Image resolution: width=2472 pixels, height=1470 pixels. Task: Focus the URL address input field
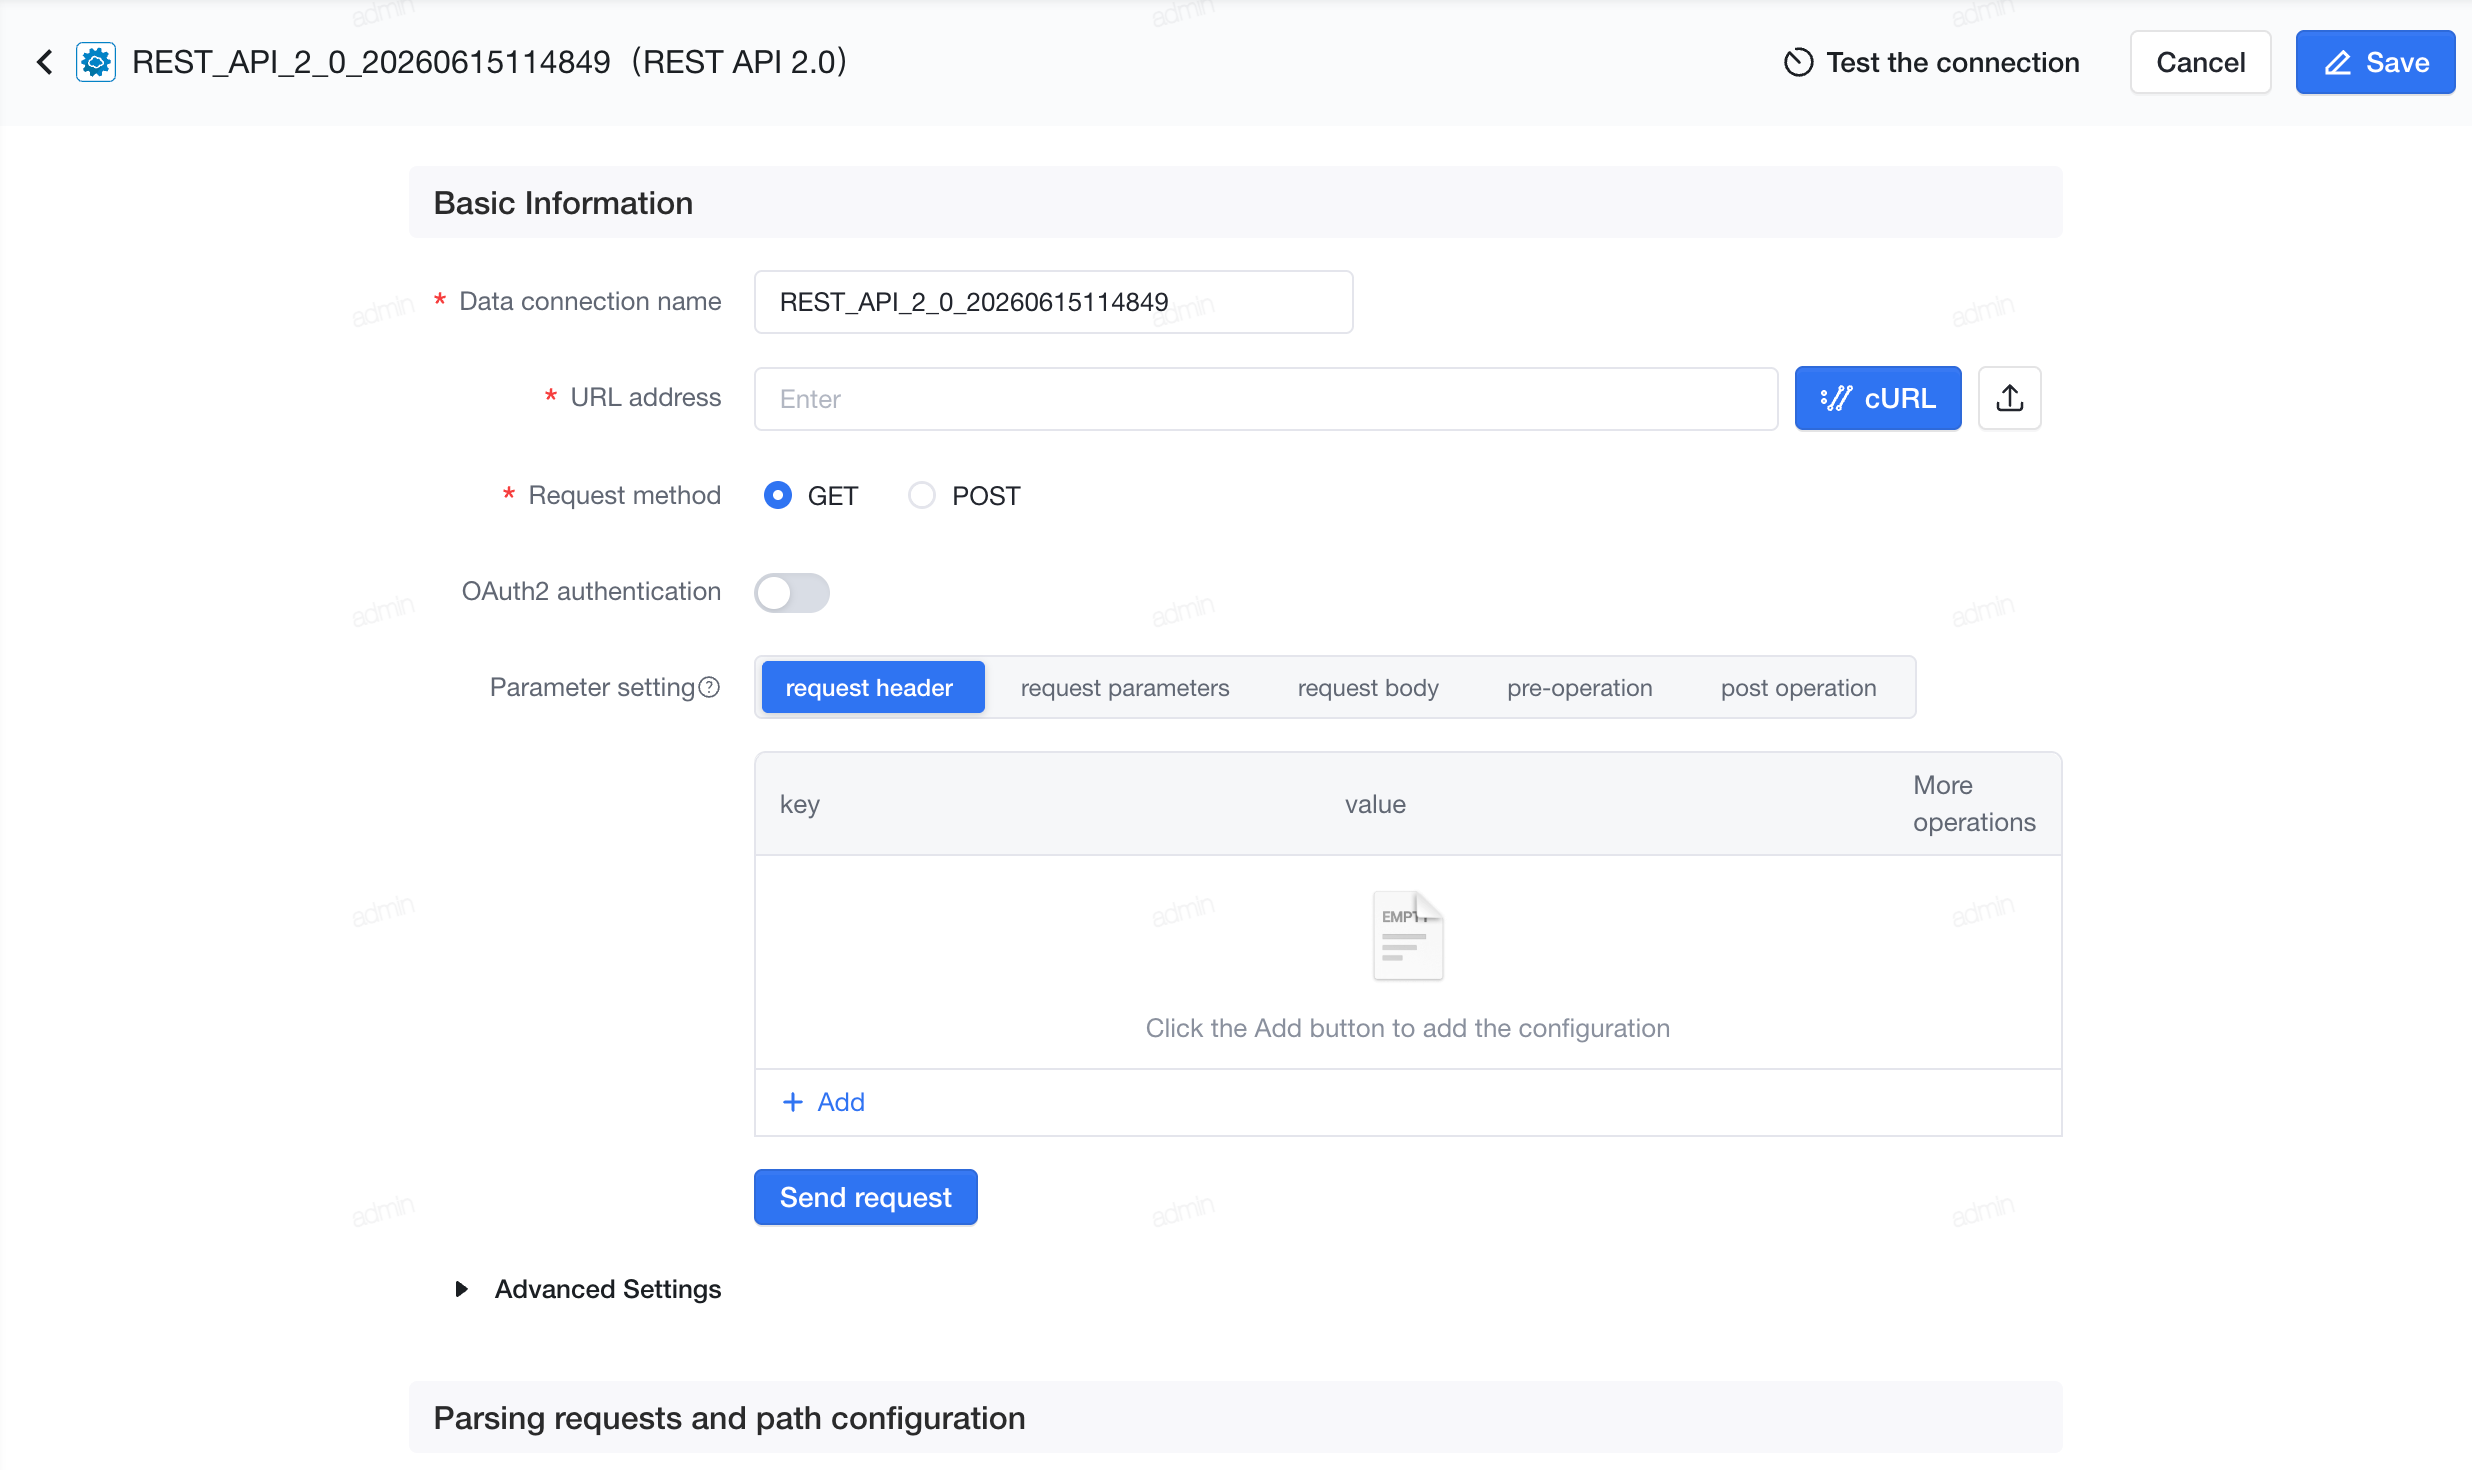(x=1265, y=398)
